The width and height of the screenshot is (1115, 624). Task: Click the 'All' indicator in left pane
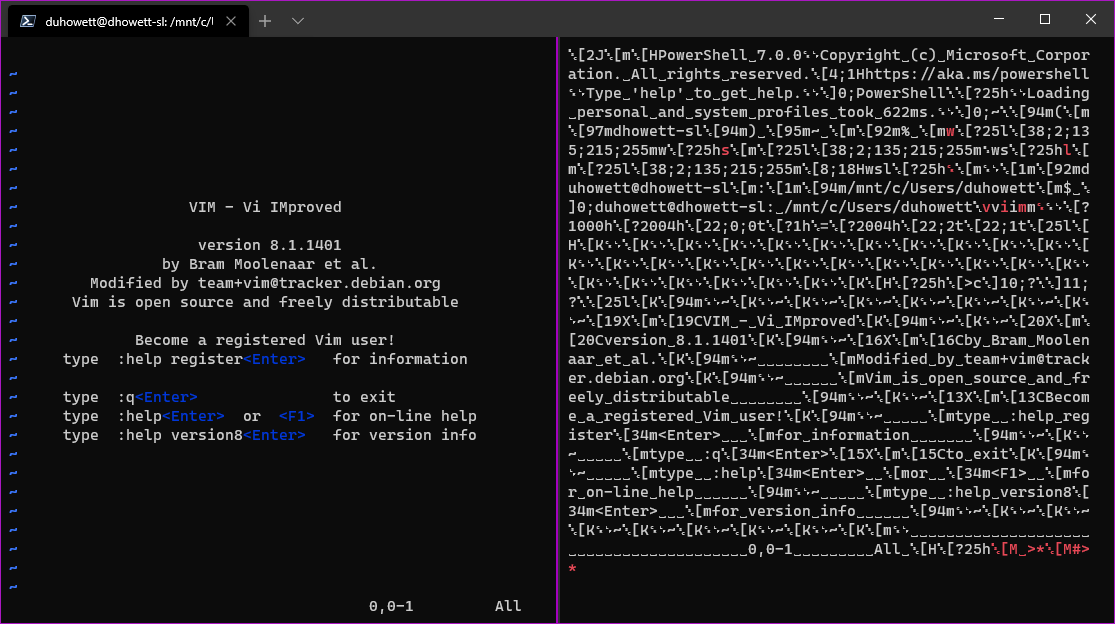click(508, 606)
